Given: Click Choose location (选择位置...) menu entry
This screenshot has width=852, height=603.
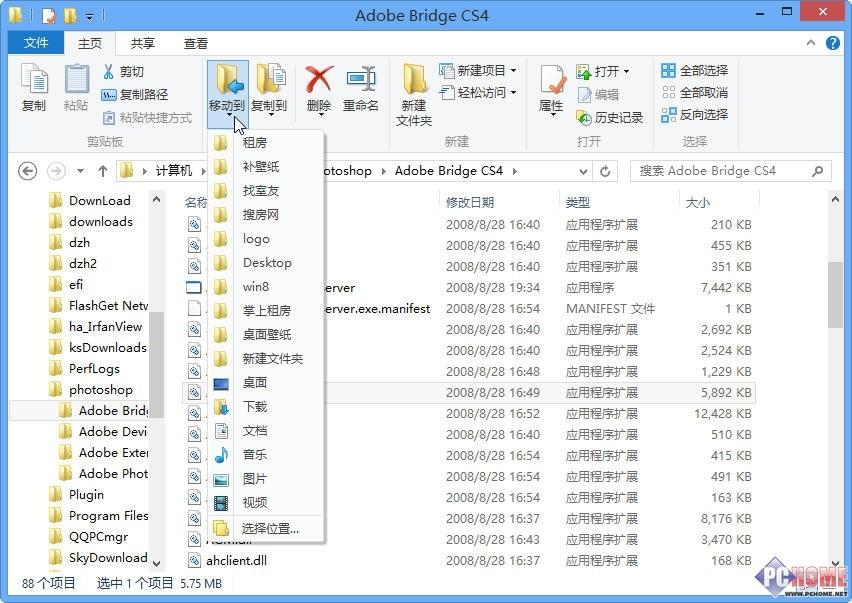Looking at the screenshot, I should pos(266,529).
